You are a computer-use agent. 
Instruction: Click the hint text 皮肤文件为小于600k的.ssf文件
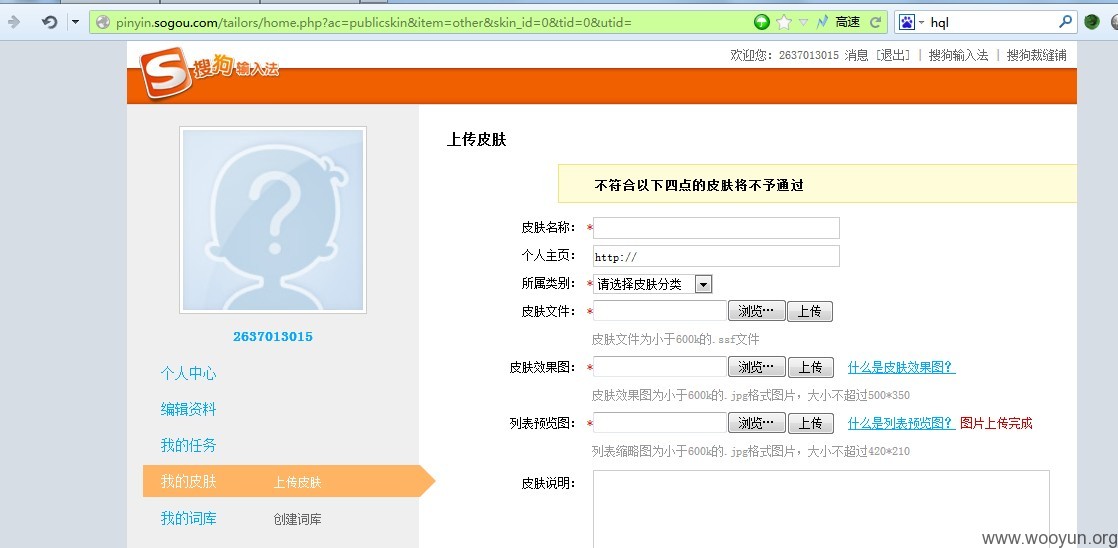click(x=675, y=340)
